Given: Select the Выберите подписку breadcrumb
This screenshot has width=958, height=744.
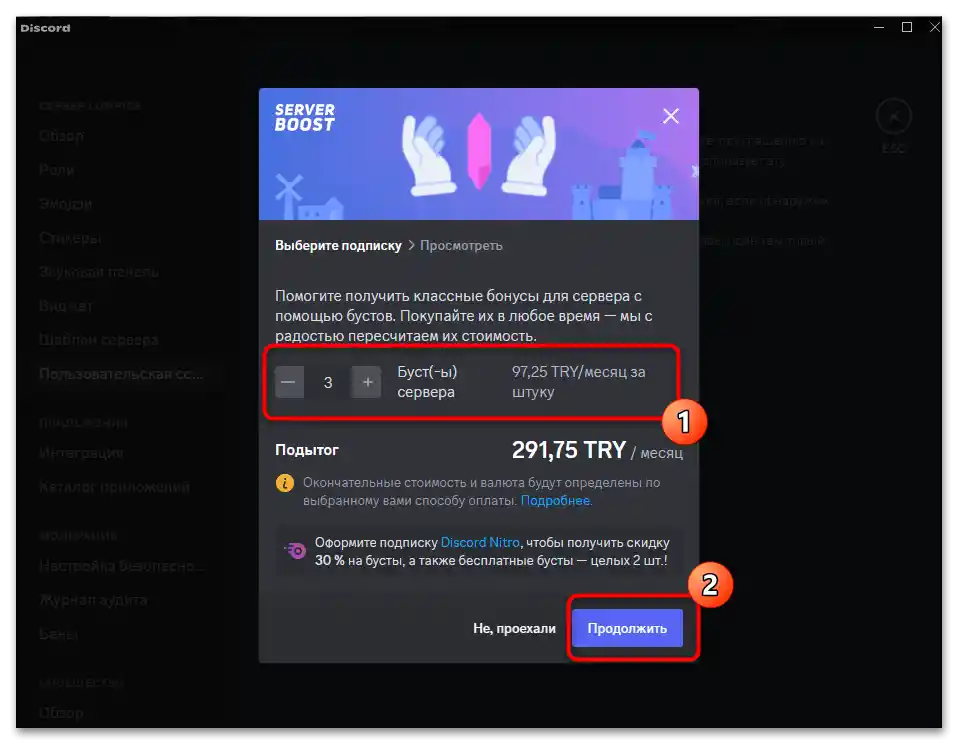Looking at the screenshot, I should tap(338, 246).
